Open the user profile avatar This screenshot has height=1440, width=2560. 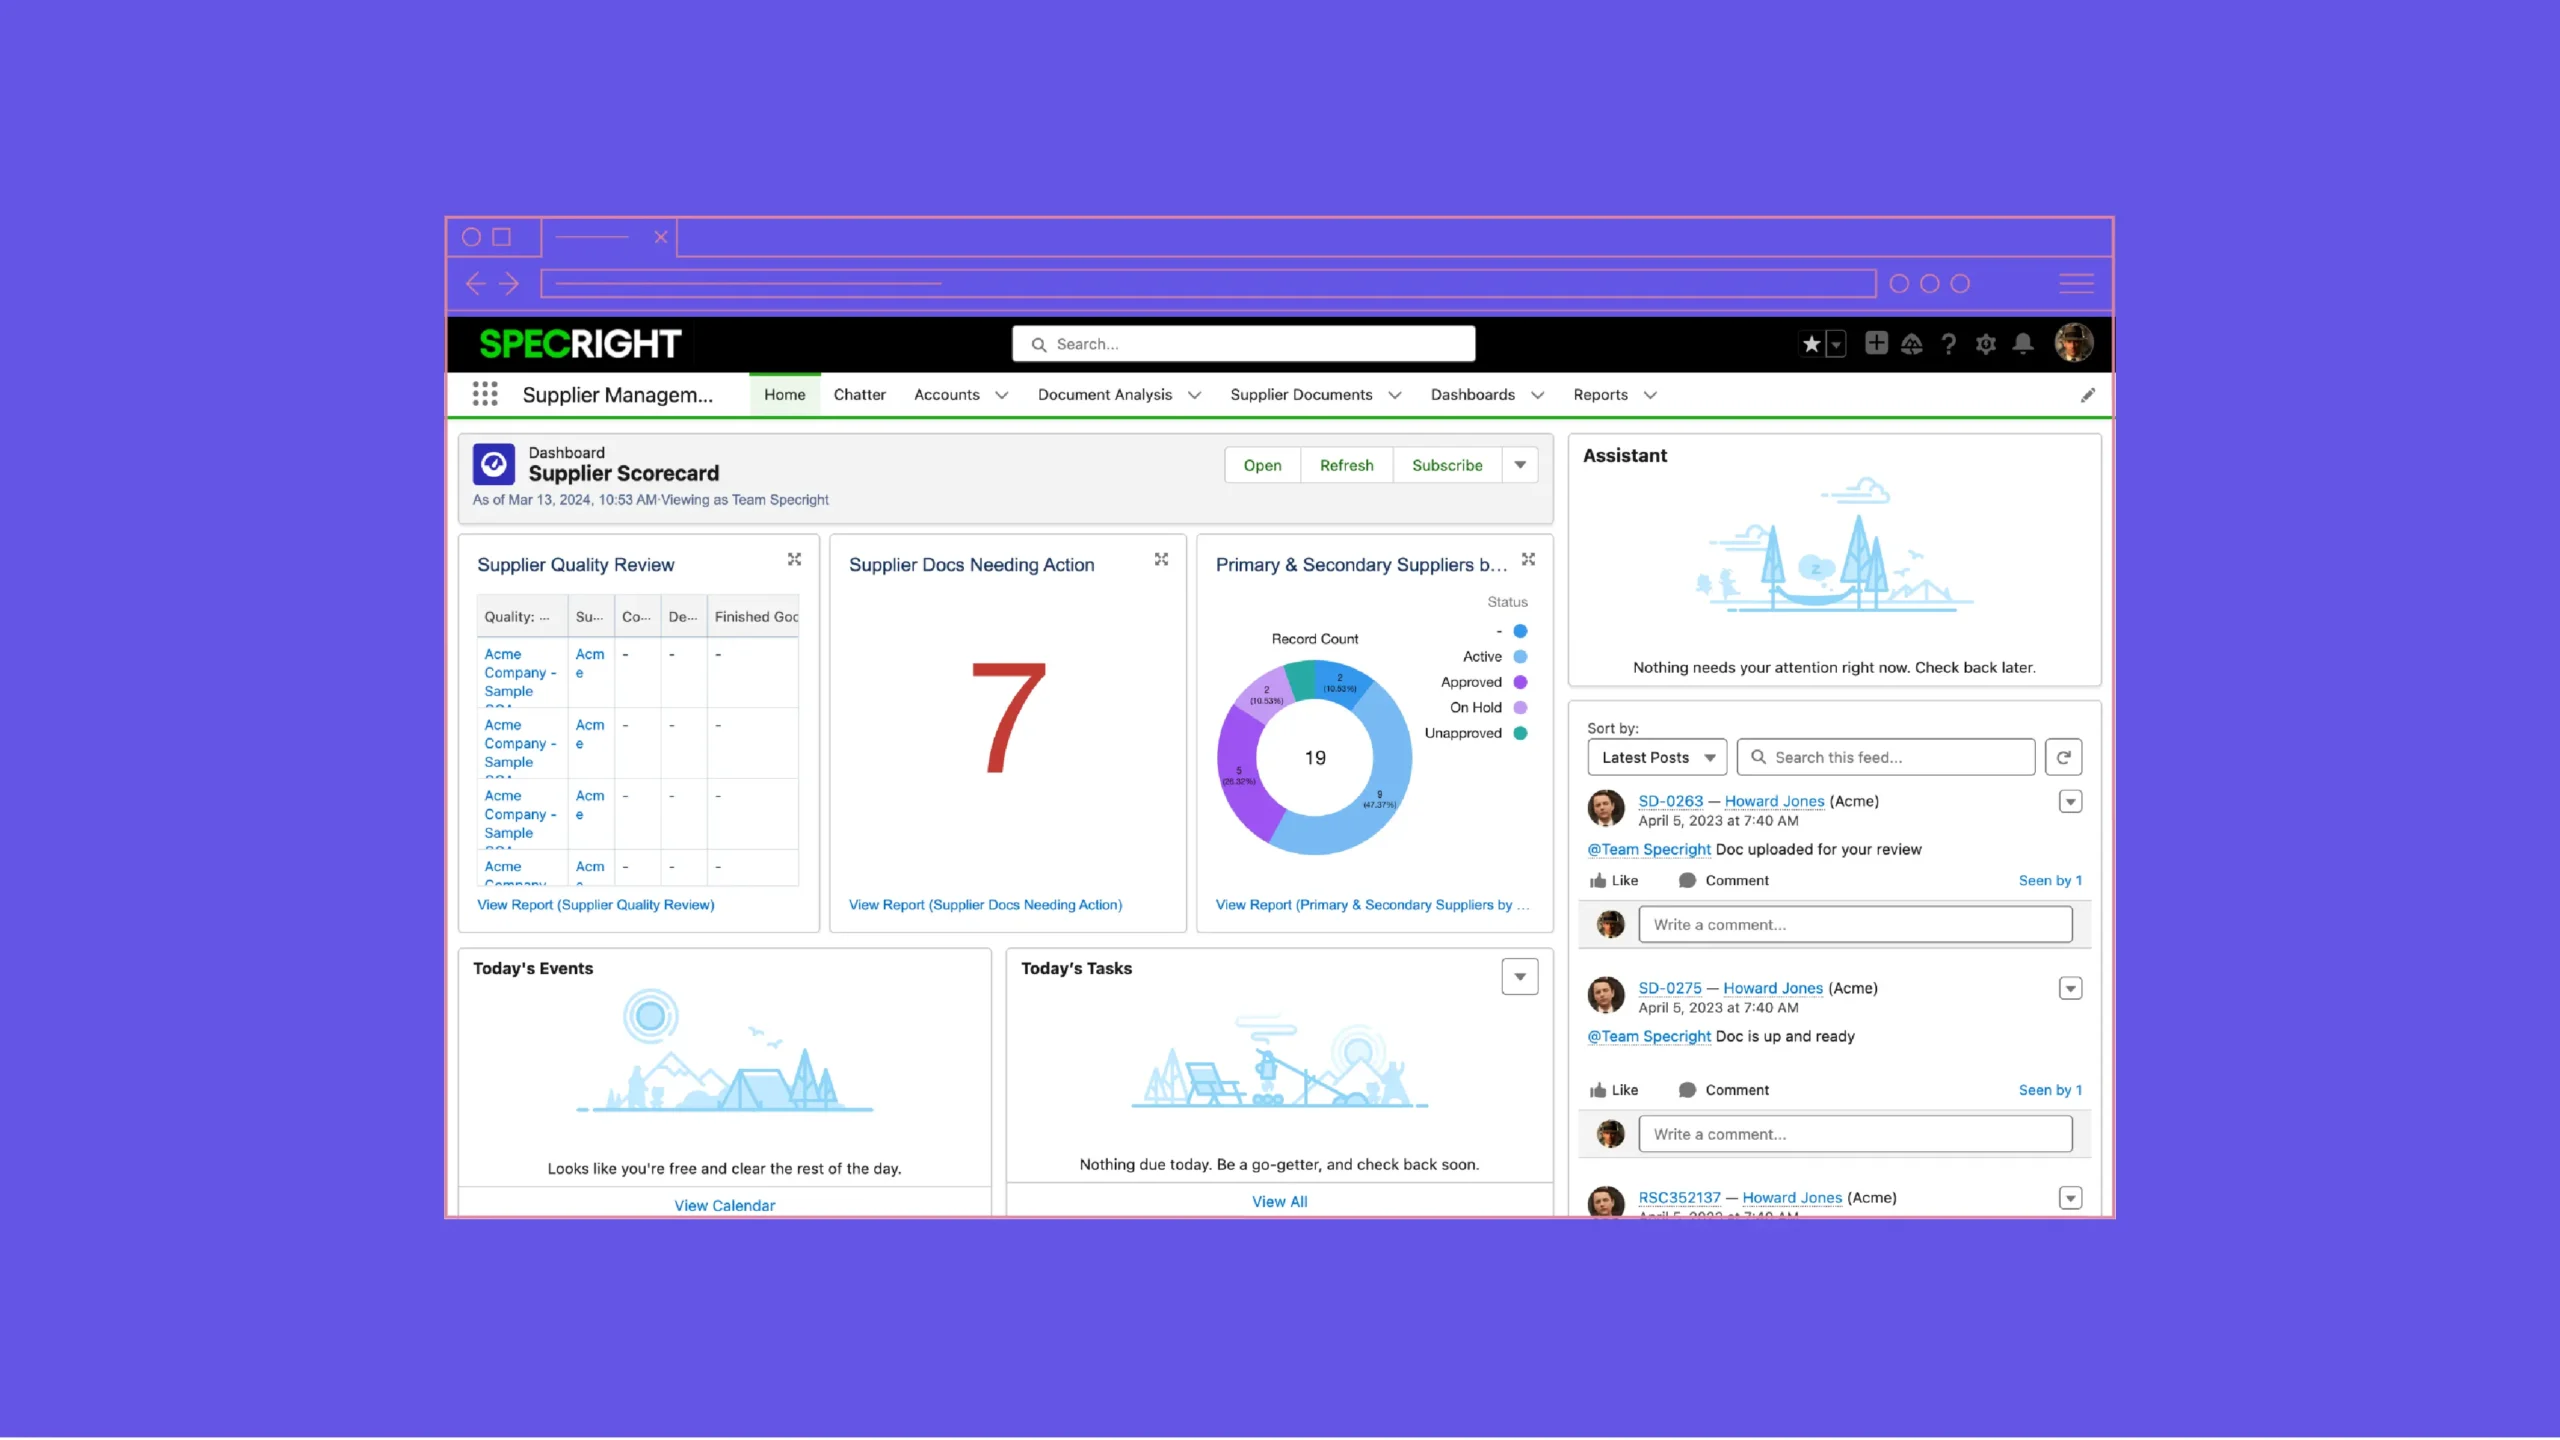click(2074, 343)
